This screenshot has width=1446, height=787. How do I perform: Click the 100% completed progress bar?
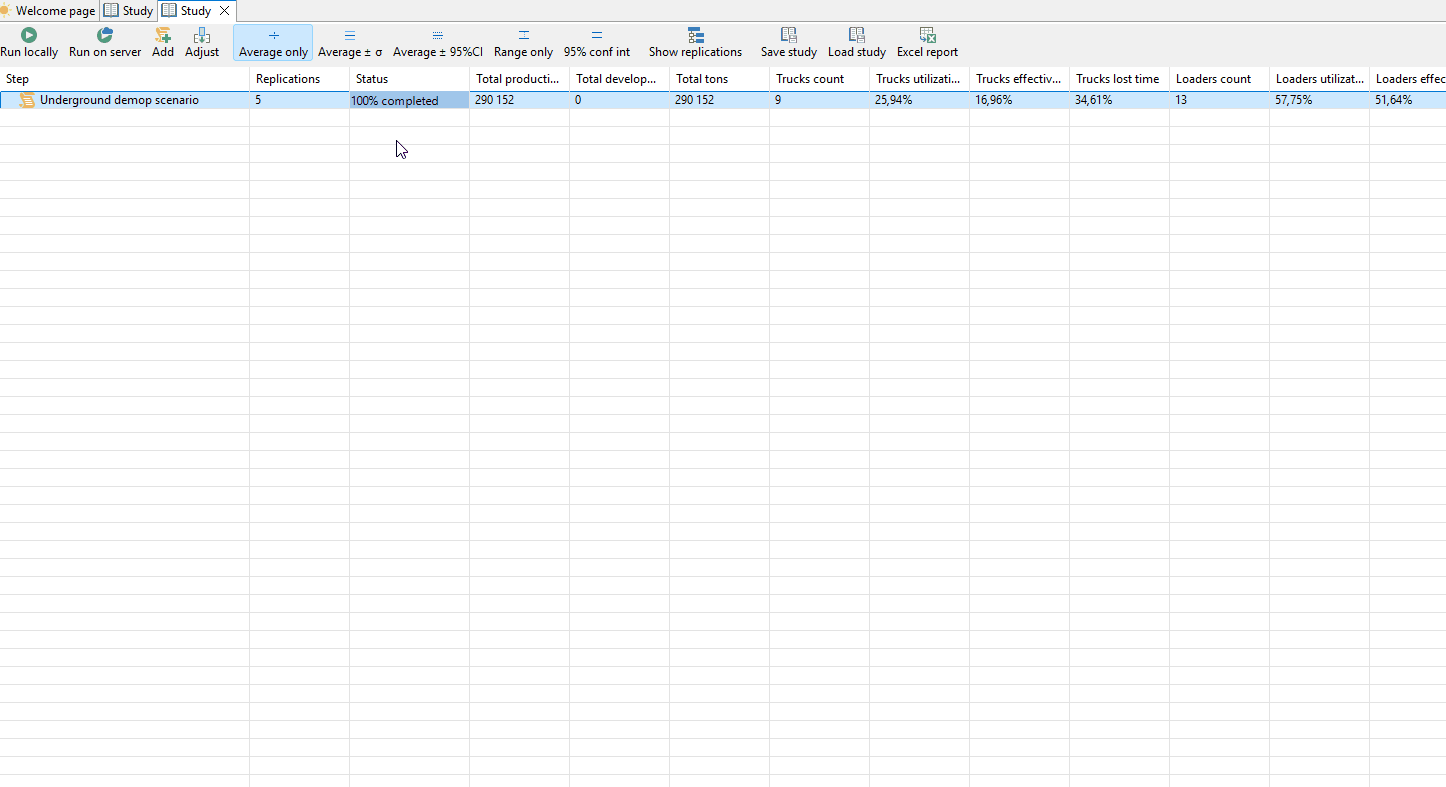tap(409, 100)
